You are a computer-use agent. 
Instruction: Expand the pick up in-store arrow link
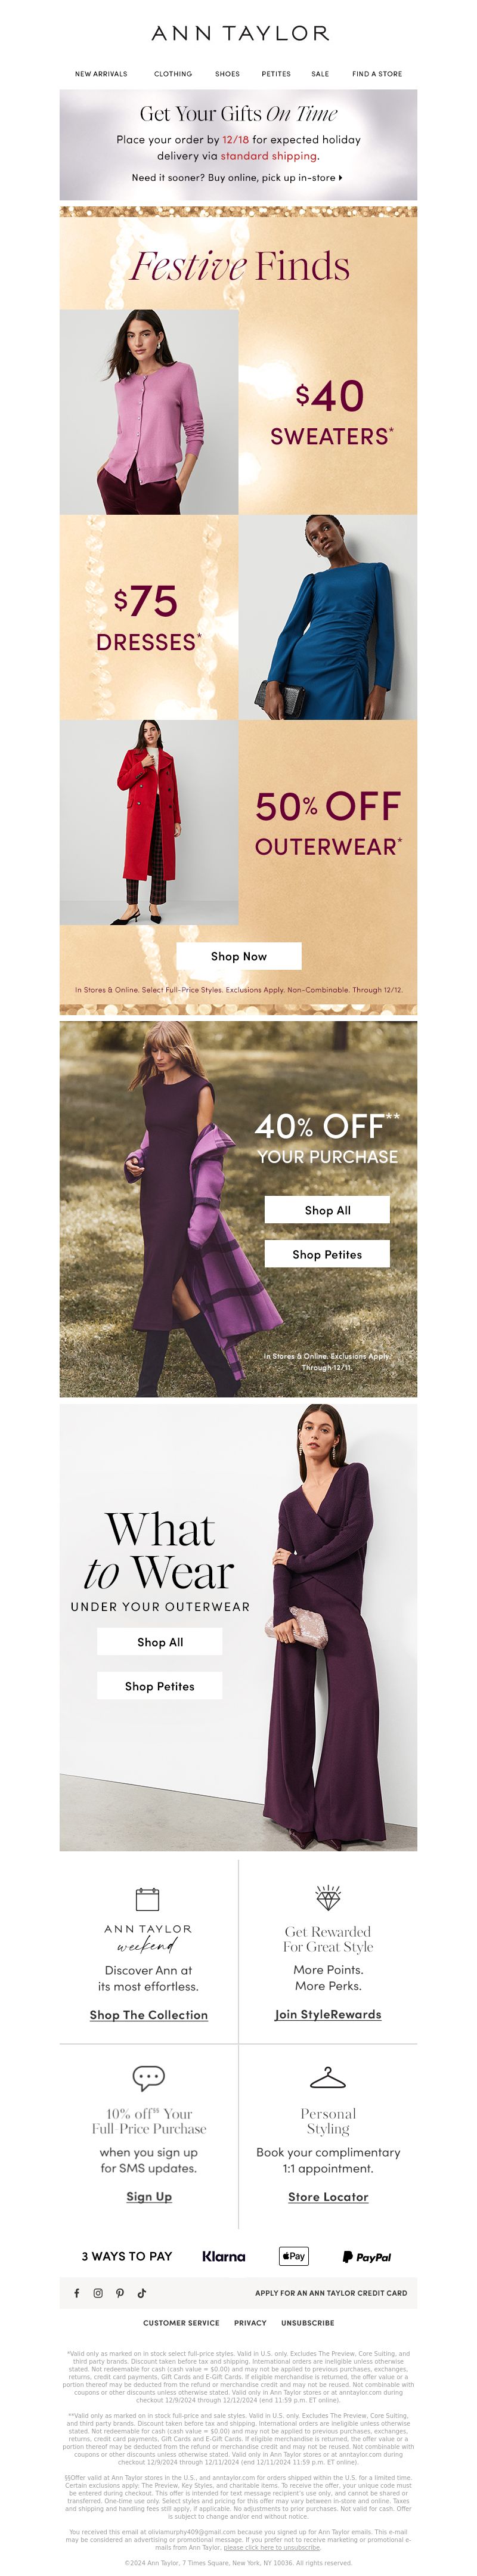click(x=237, y=177)
